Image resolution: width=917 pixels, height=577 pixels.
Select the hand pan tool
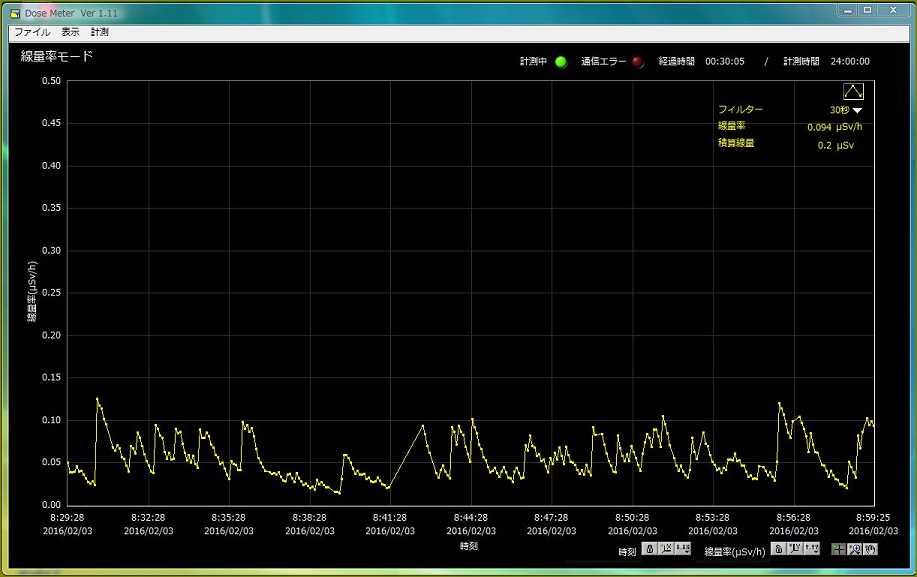[x=870, y=549]
